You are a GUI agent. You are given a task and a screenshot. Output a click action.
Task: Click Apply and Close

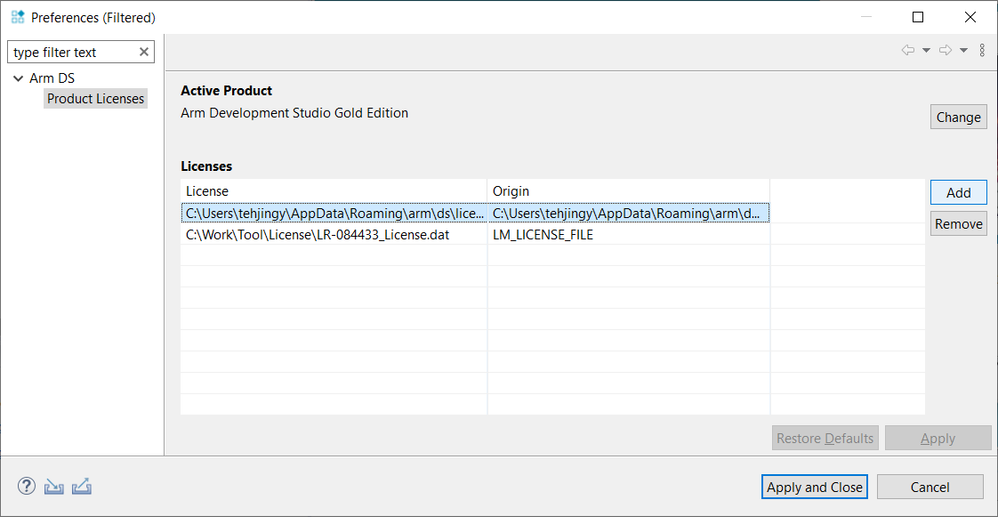coord(814,487)
